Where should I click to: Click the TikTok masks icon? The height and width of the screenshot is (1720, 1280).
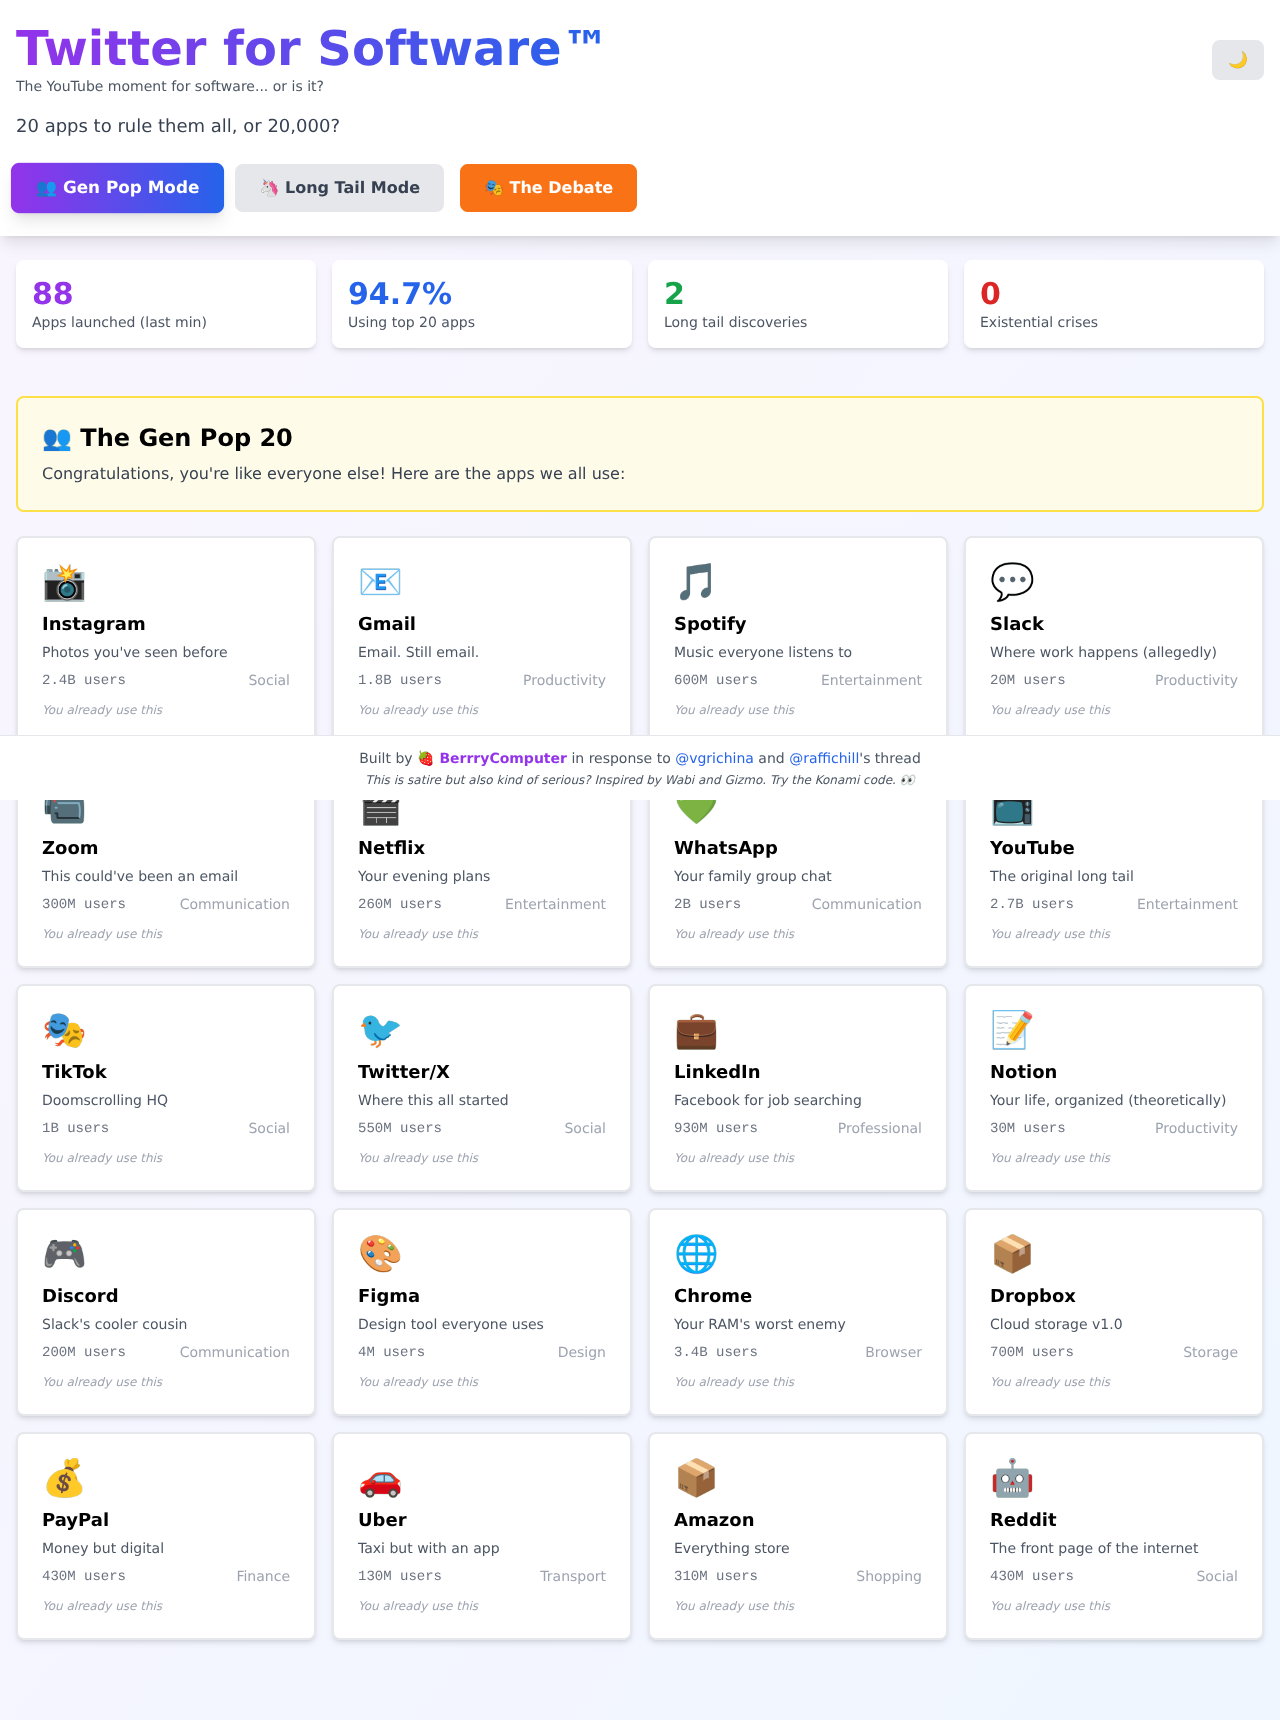click(64, 1029)
